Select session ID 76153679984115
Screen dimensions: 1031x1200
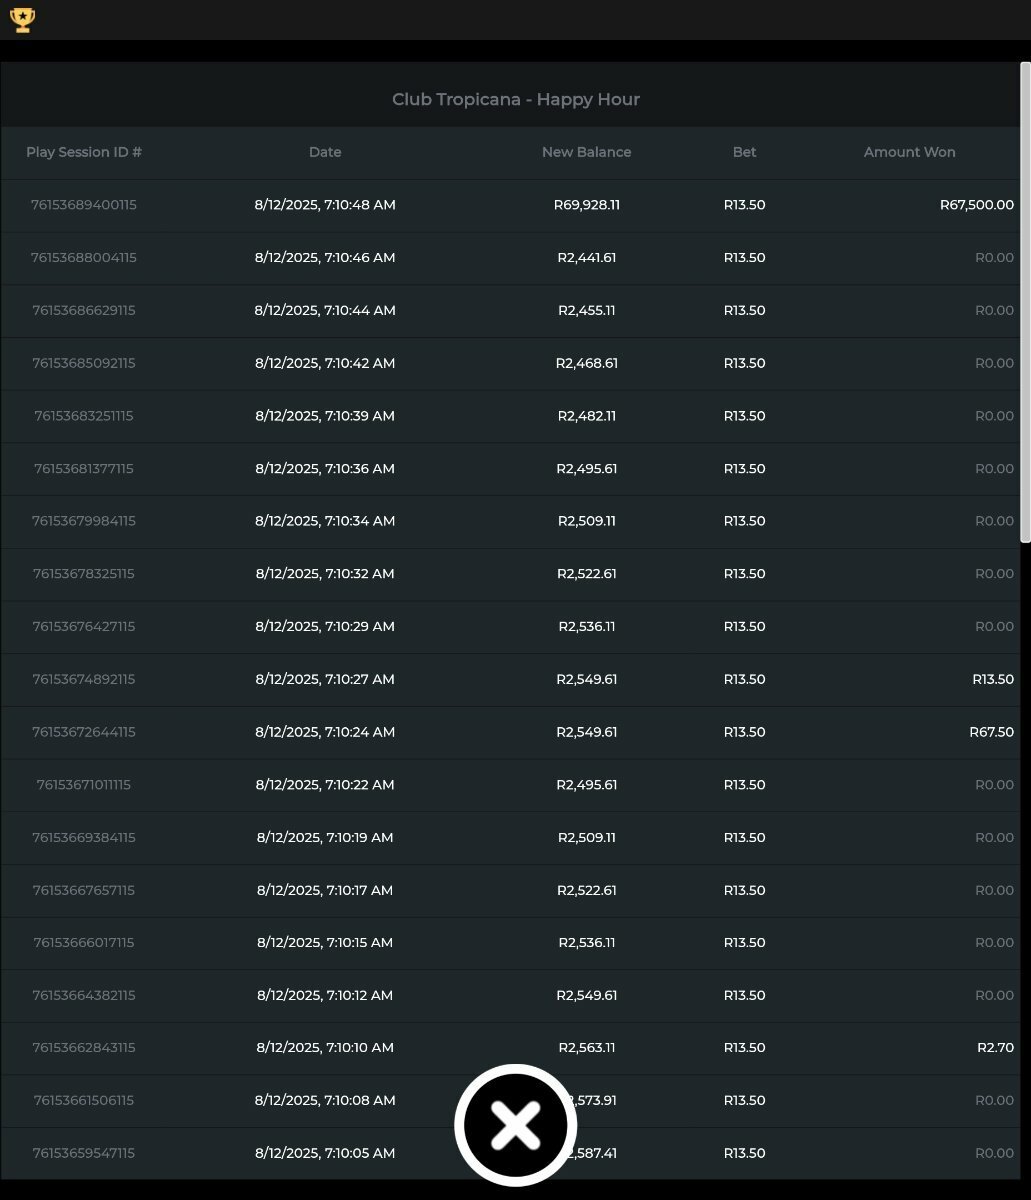84,521
